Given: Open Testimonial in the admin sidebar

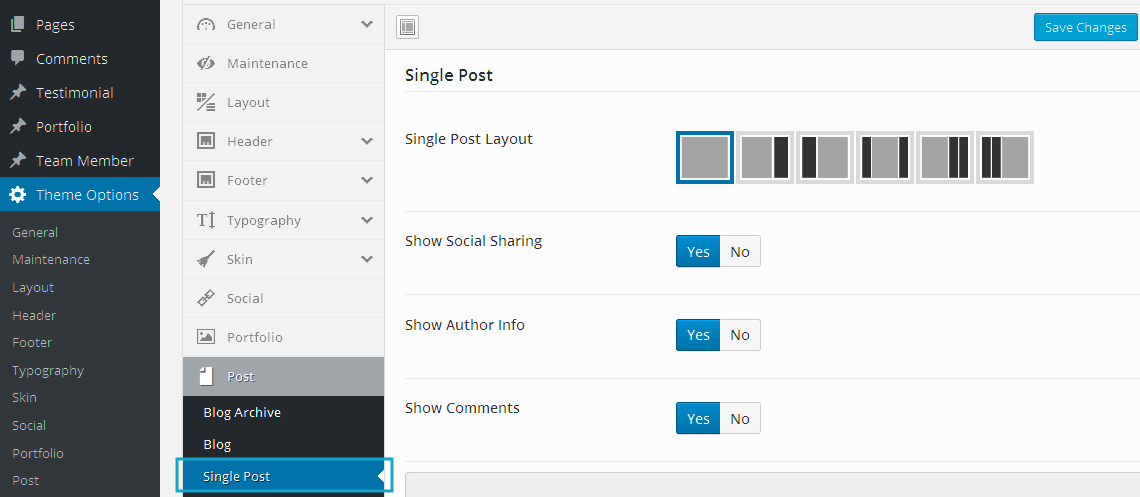Looking at the screenshot, I should [74, 93].
